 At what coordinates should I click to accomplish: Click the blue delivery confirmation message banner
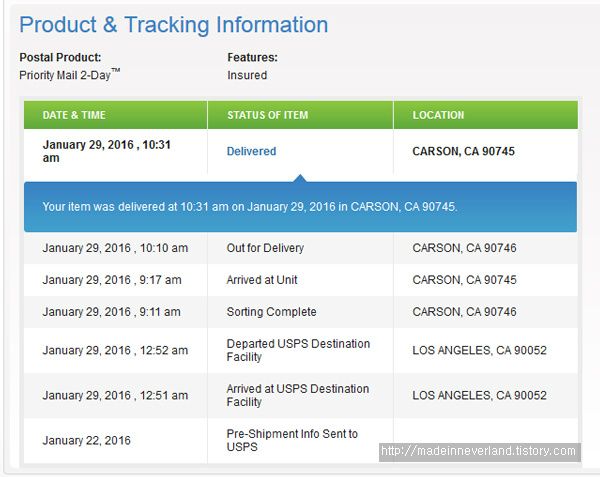coord(300,207)
